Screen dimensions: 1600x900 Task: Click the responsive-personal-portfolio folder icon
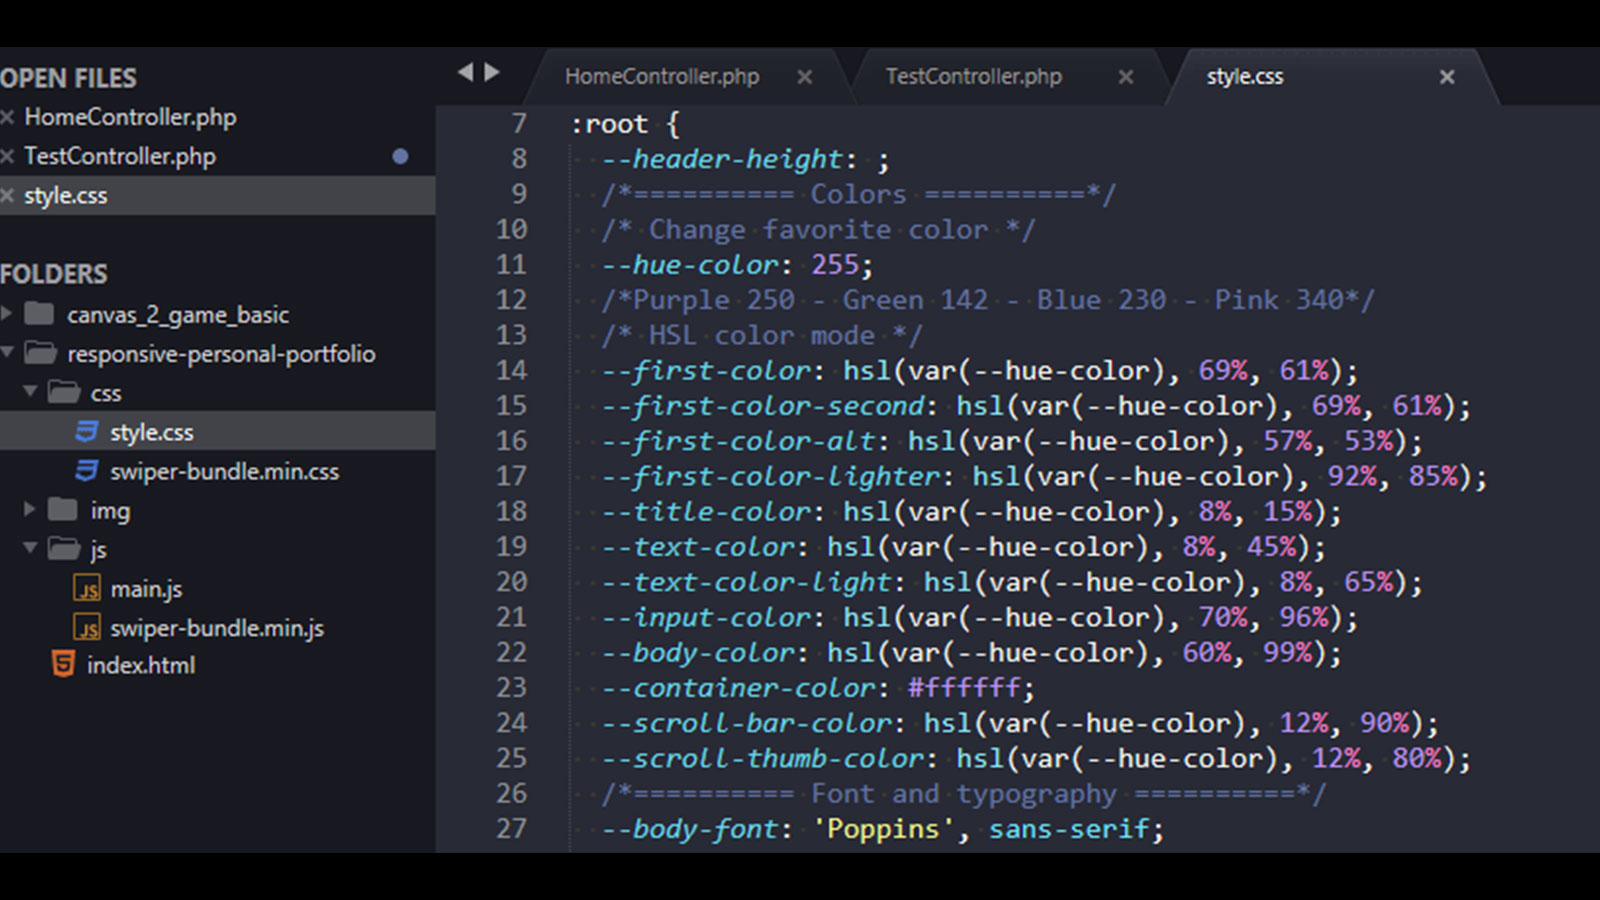[40, 353]
